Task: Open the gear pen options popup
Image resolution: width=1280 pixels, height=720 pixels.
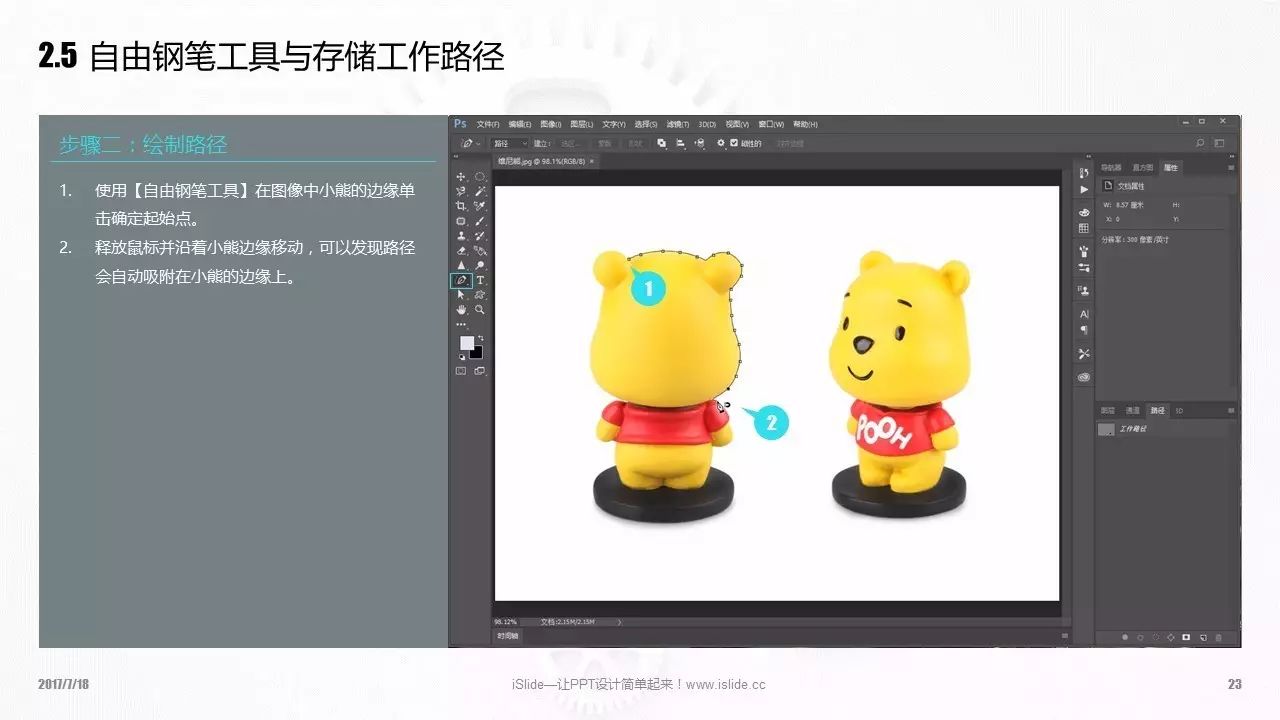Action: pos(721,143)
